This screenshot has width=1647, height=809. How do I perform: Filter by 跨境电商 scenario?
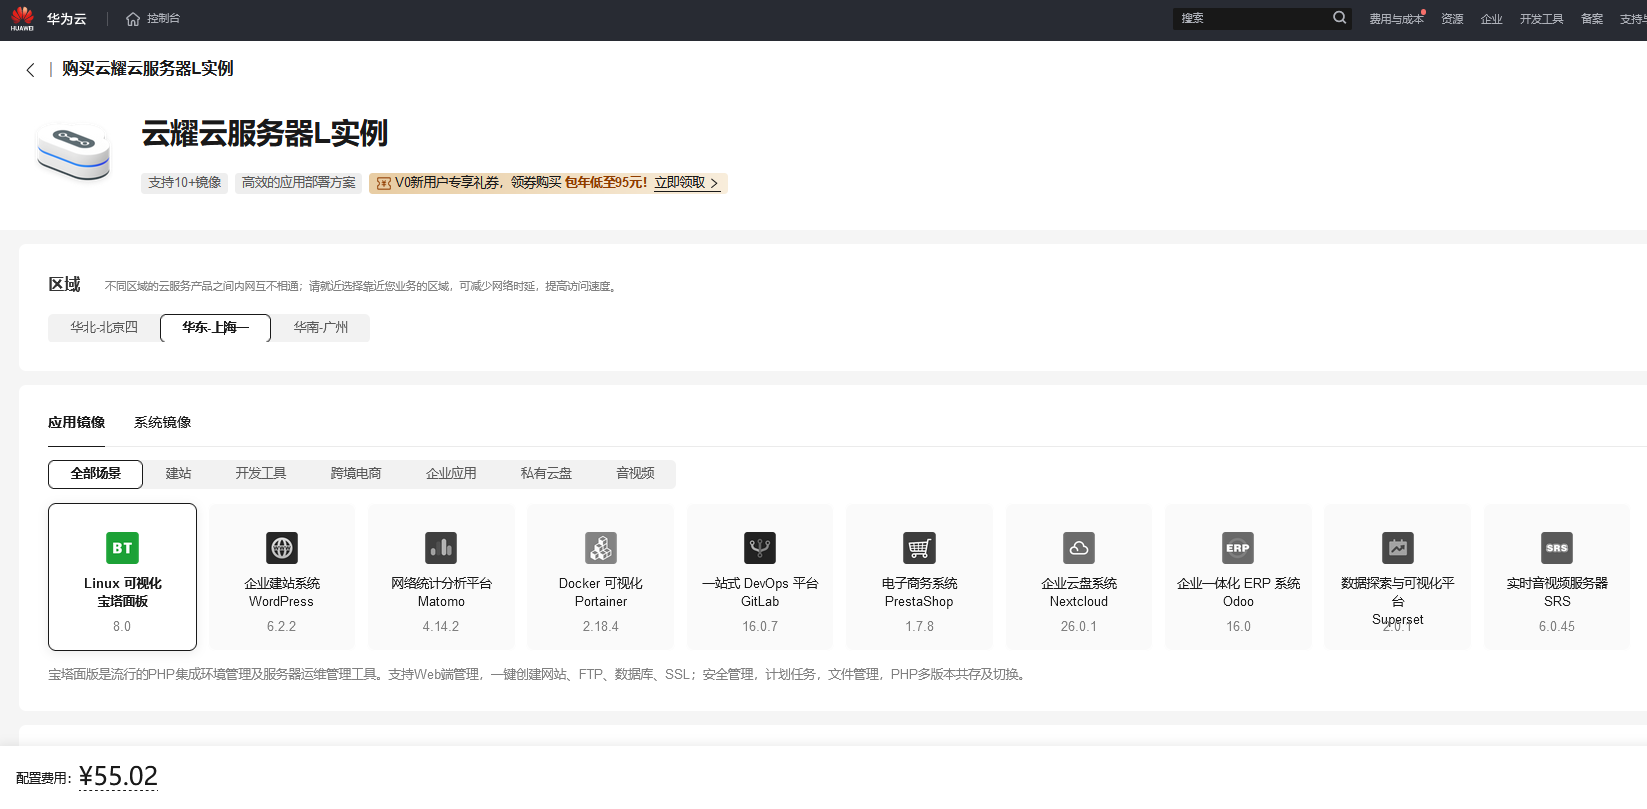(356, 474)
